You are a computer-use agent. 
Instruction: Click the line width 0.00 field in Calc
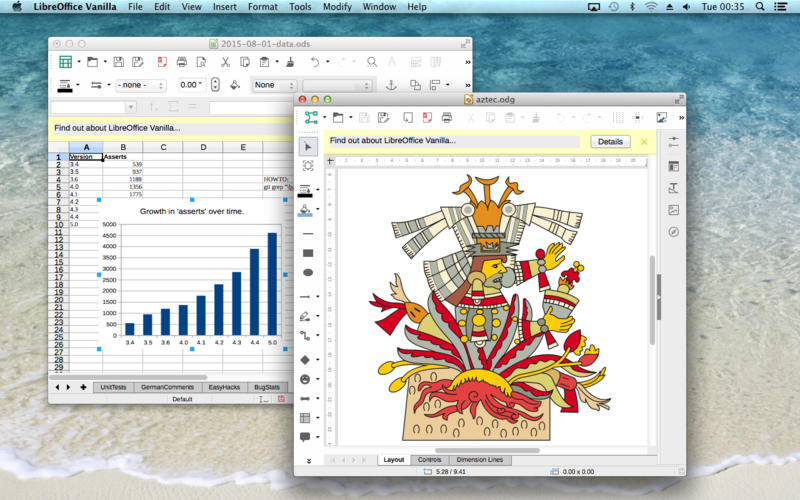191,85
